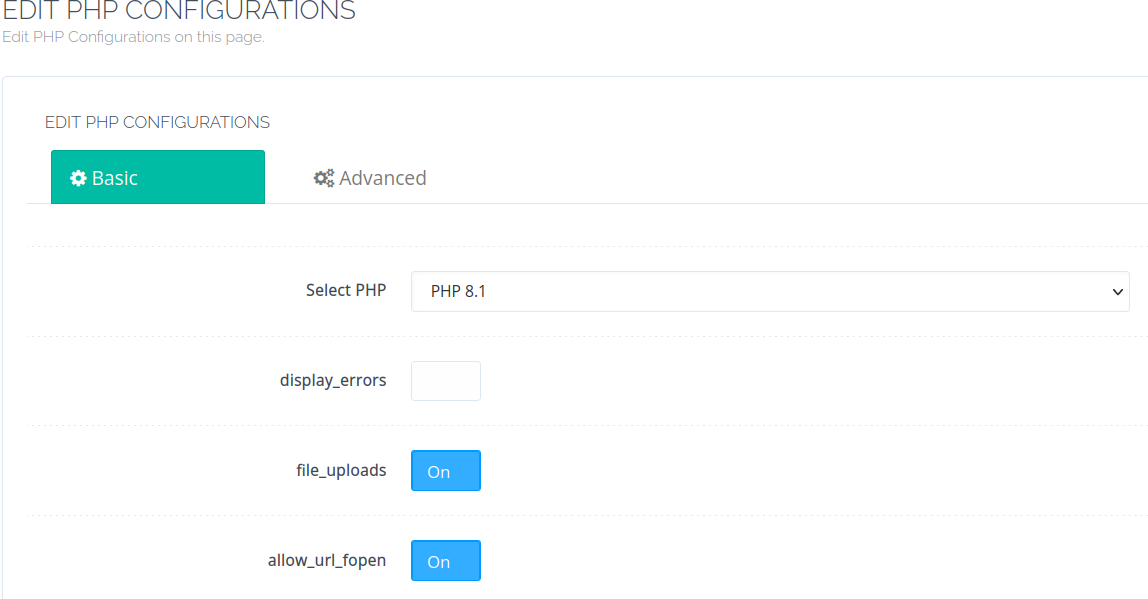Screen dimensions: 1148x599
Task: Switch to the Basic tab
Action: point(157,177)
